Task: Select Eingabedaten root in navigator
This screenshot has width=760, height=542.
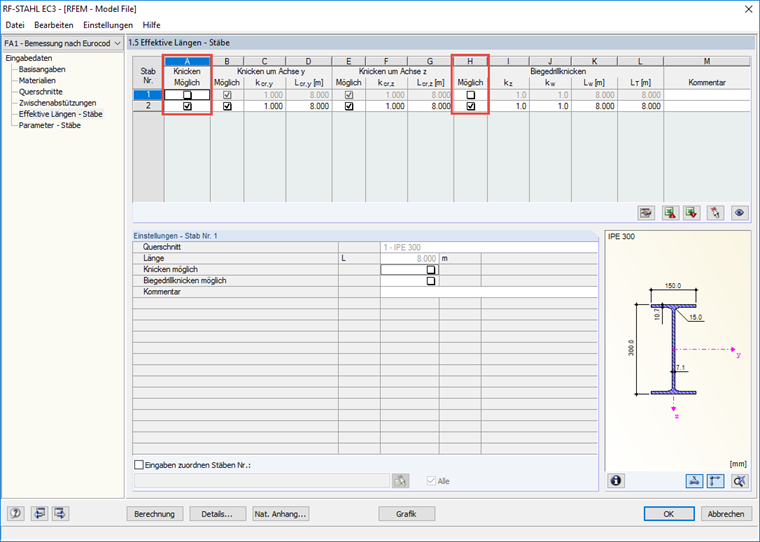Action: 29,58
